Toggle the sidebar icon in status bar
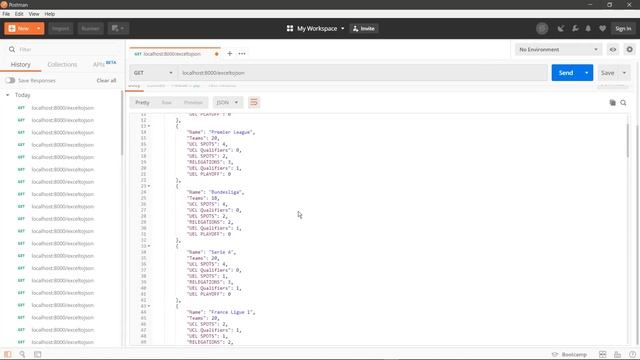640x360 pixels. [x=8, y=354]
